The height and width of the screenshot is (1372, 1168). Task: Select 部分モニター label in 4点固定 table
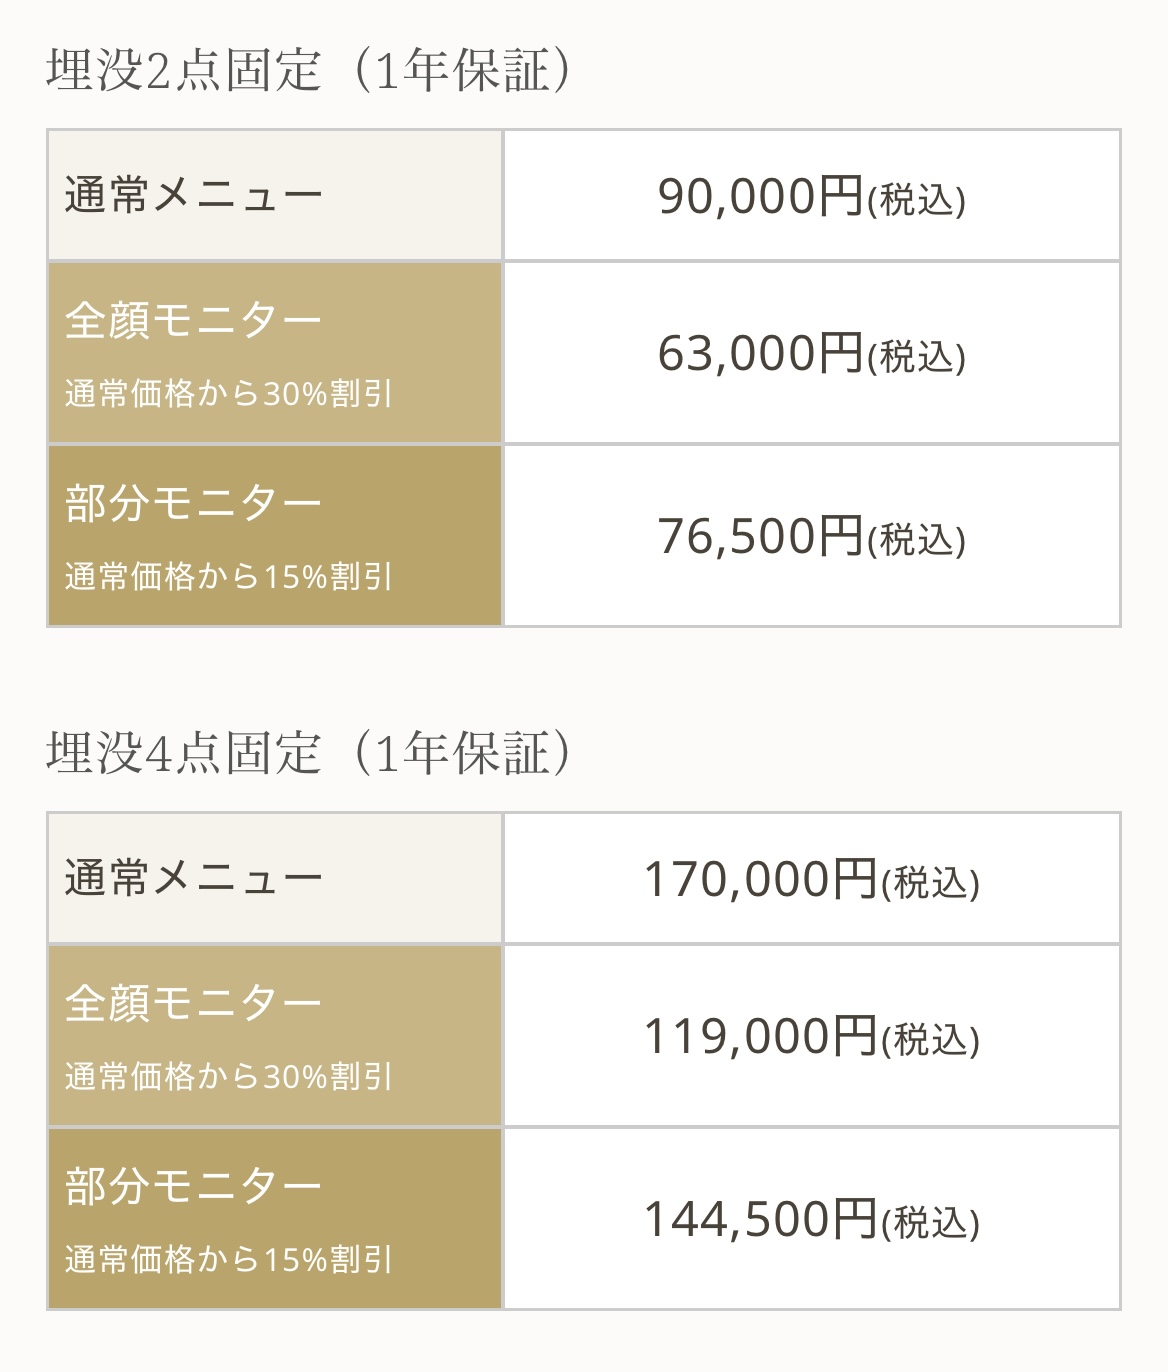point(194,1186)
